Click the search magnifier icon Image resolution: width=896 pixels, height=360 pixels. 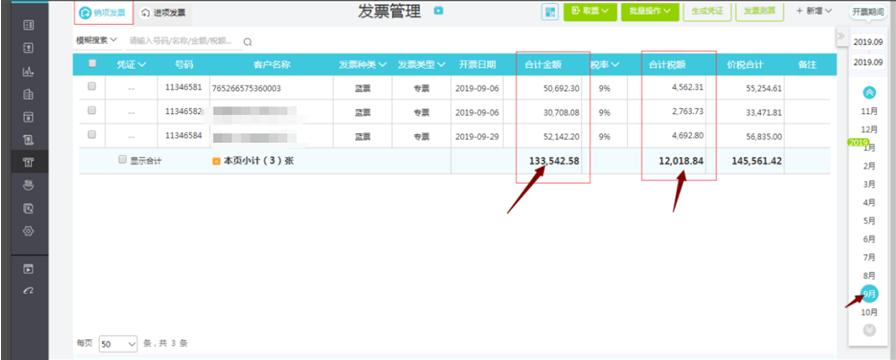(x=247, y=42)
